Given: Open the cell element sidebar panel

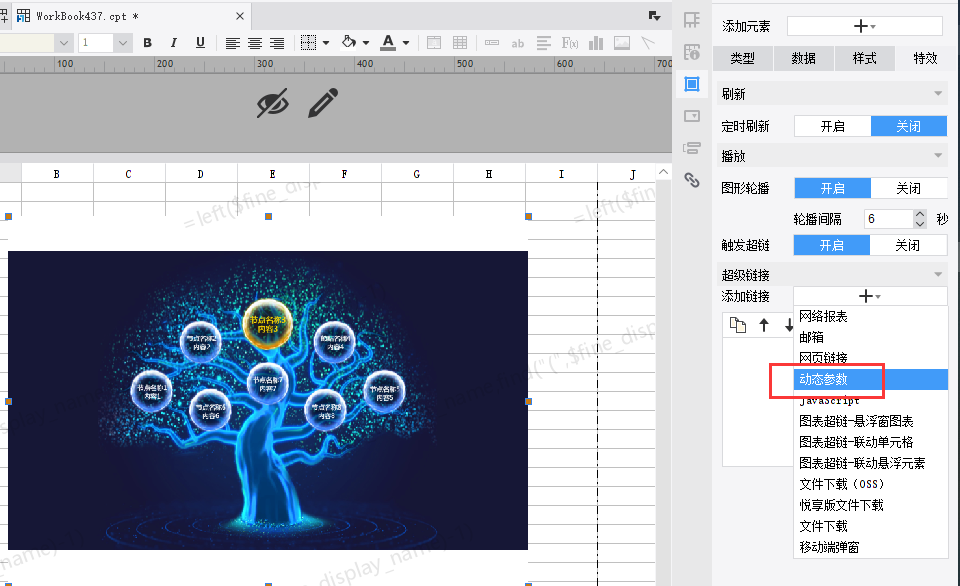Looking at the screenshot, I should [x=692, y=20].
